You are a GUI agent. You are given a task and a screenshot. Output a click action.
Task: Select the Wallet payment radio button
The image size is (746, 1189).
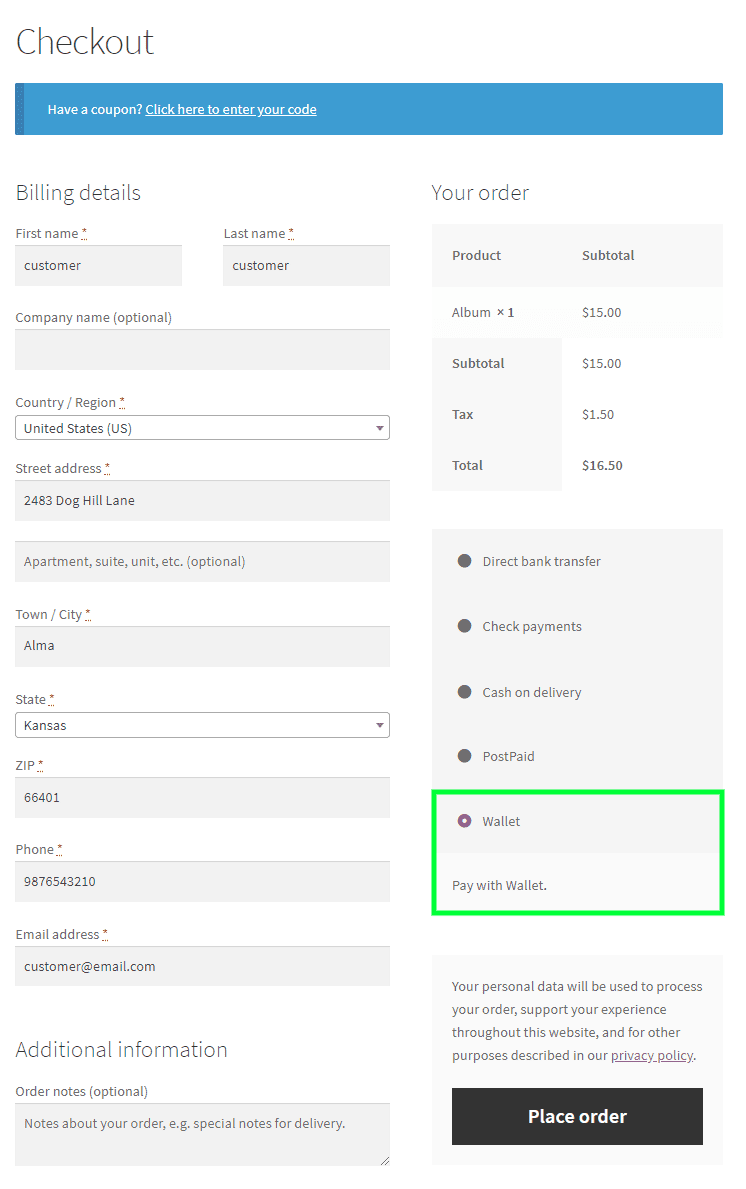click(x=464, y=821)
